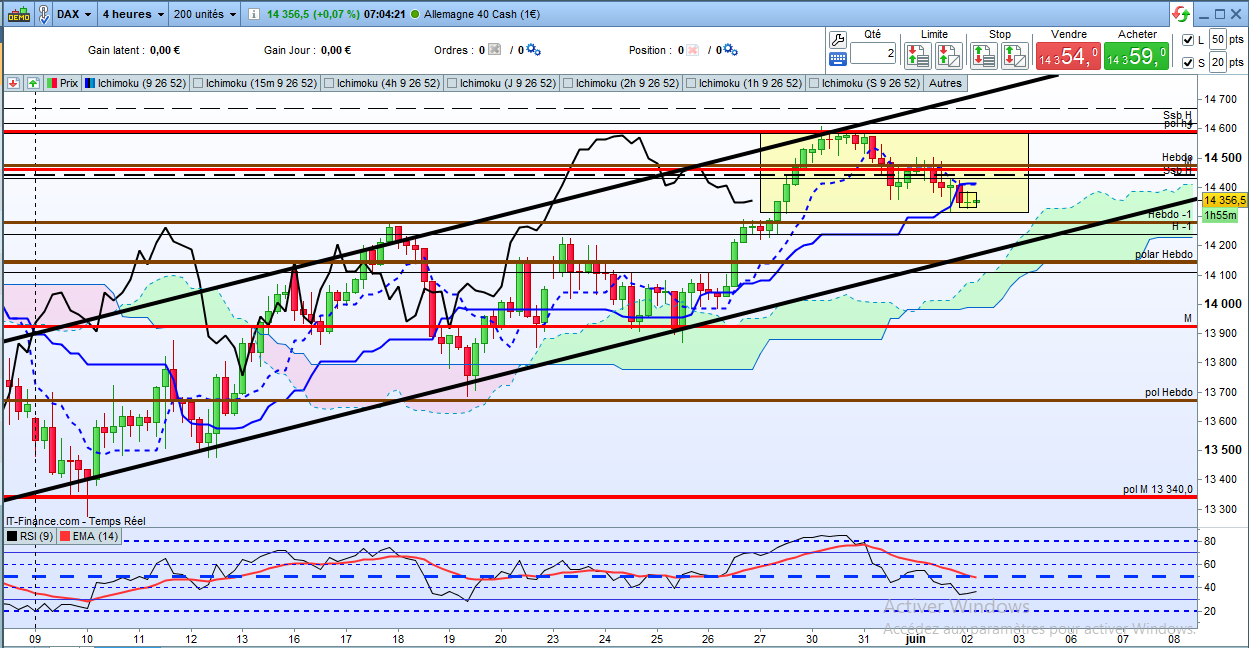
Task: Click the polar Hebdo line label
Action: [1164, 255]
